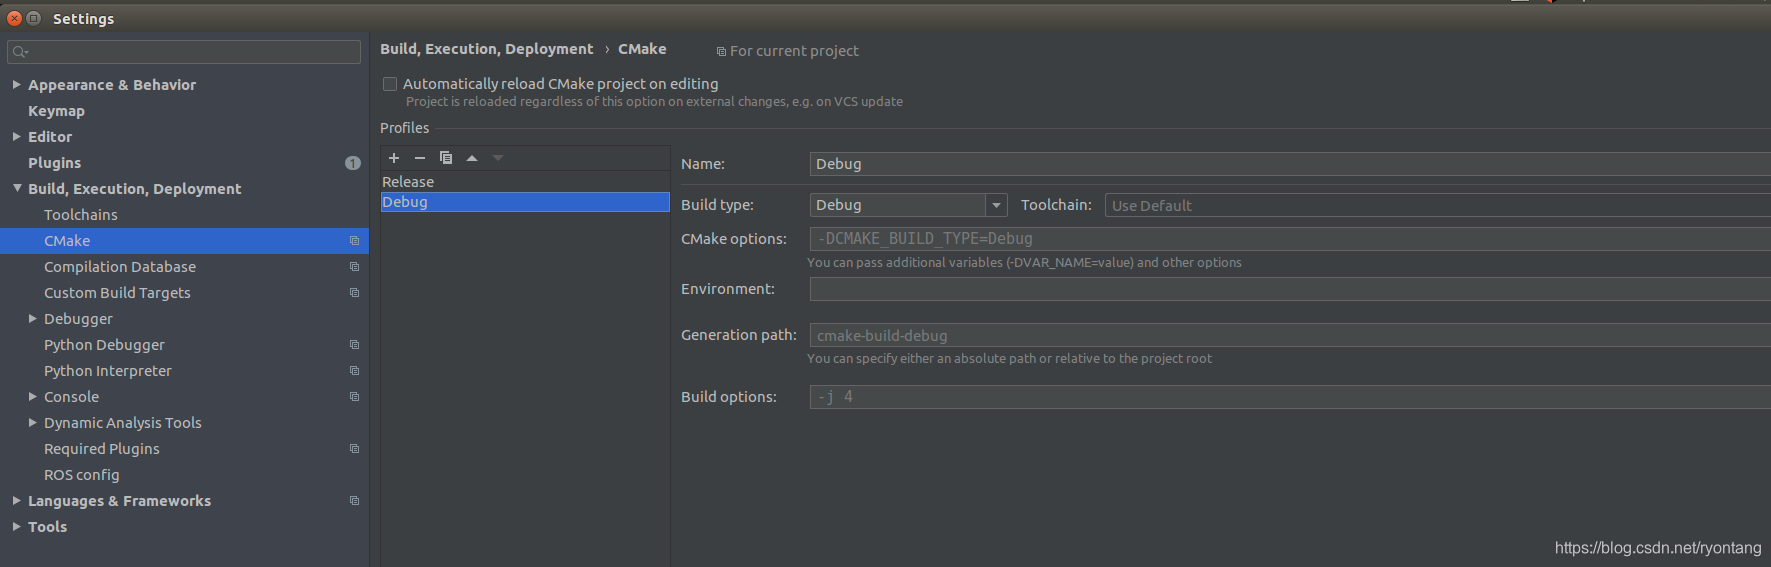Move the Debug profile up

pos(472,158)
